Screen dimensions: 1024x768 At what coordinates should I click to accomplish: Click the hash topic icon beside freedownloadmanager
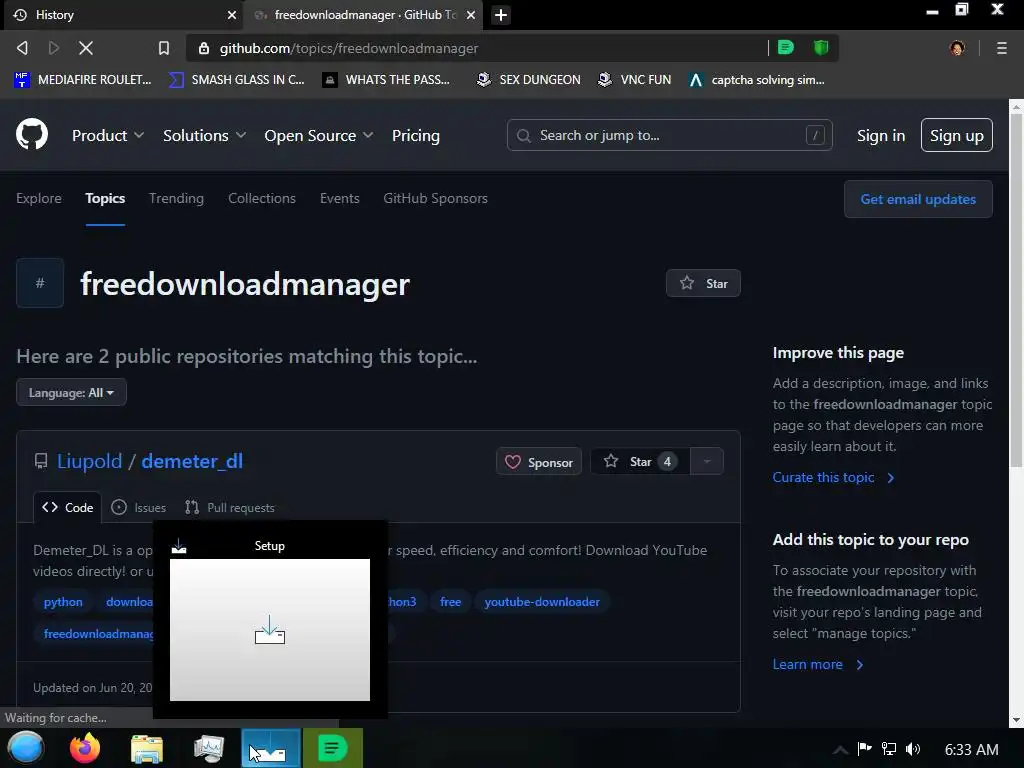(x=40, y=283)
